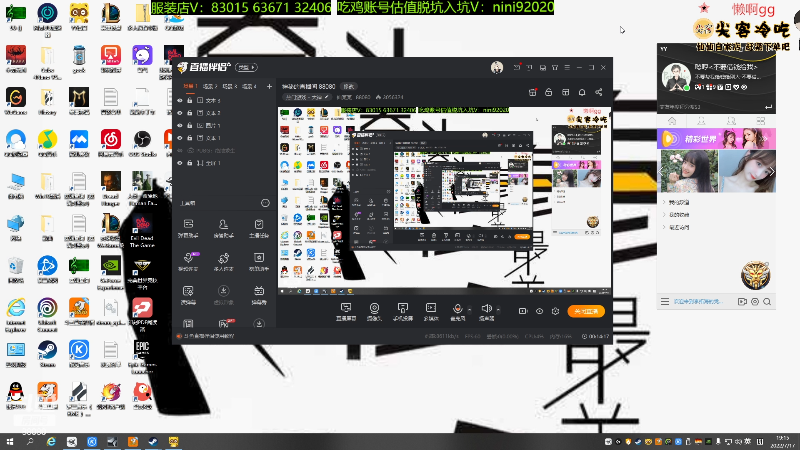Expand the second group in YY contact list
This screenshot has width=800, height=450.
(x=664, y=215)
